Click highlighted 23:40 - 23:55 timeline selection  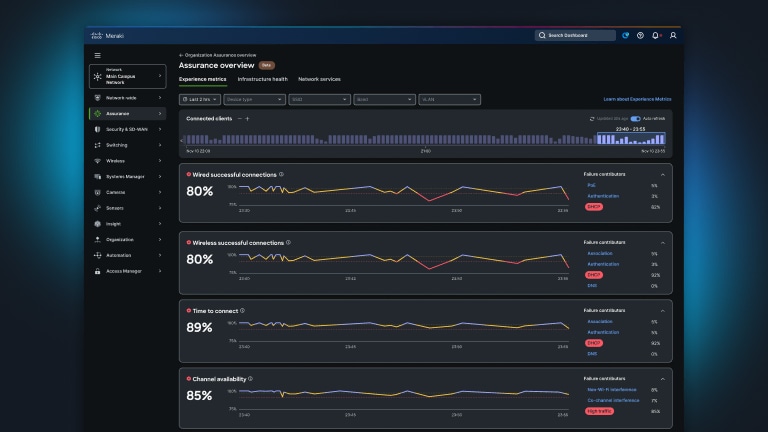click(x=631, y=139)
